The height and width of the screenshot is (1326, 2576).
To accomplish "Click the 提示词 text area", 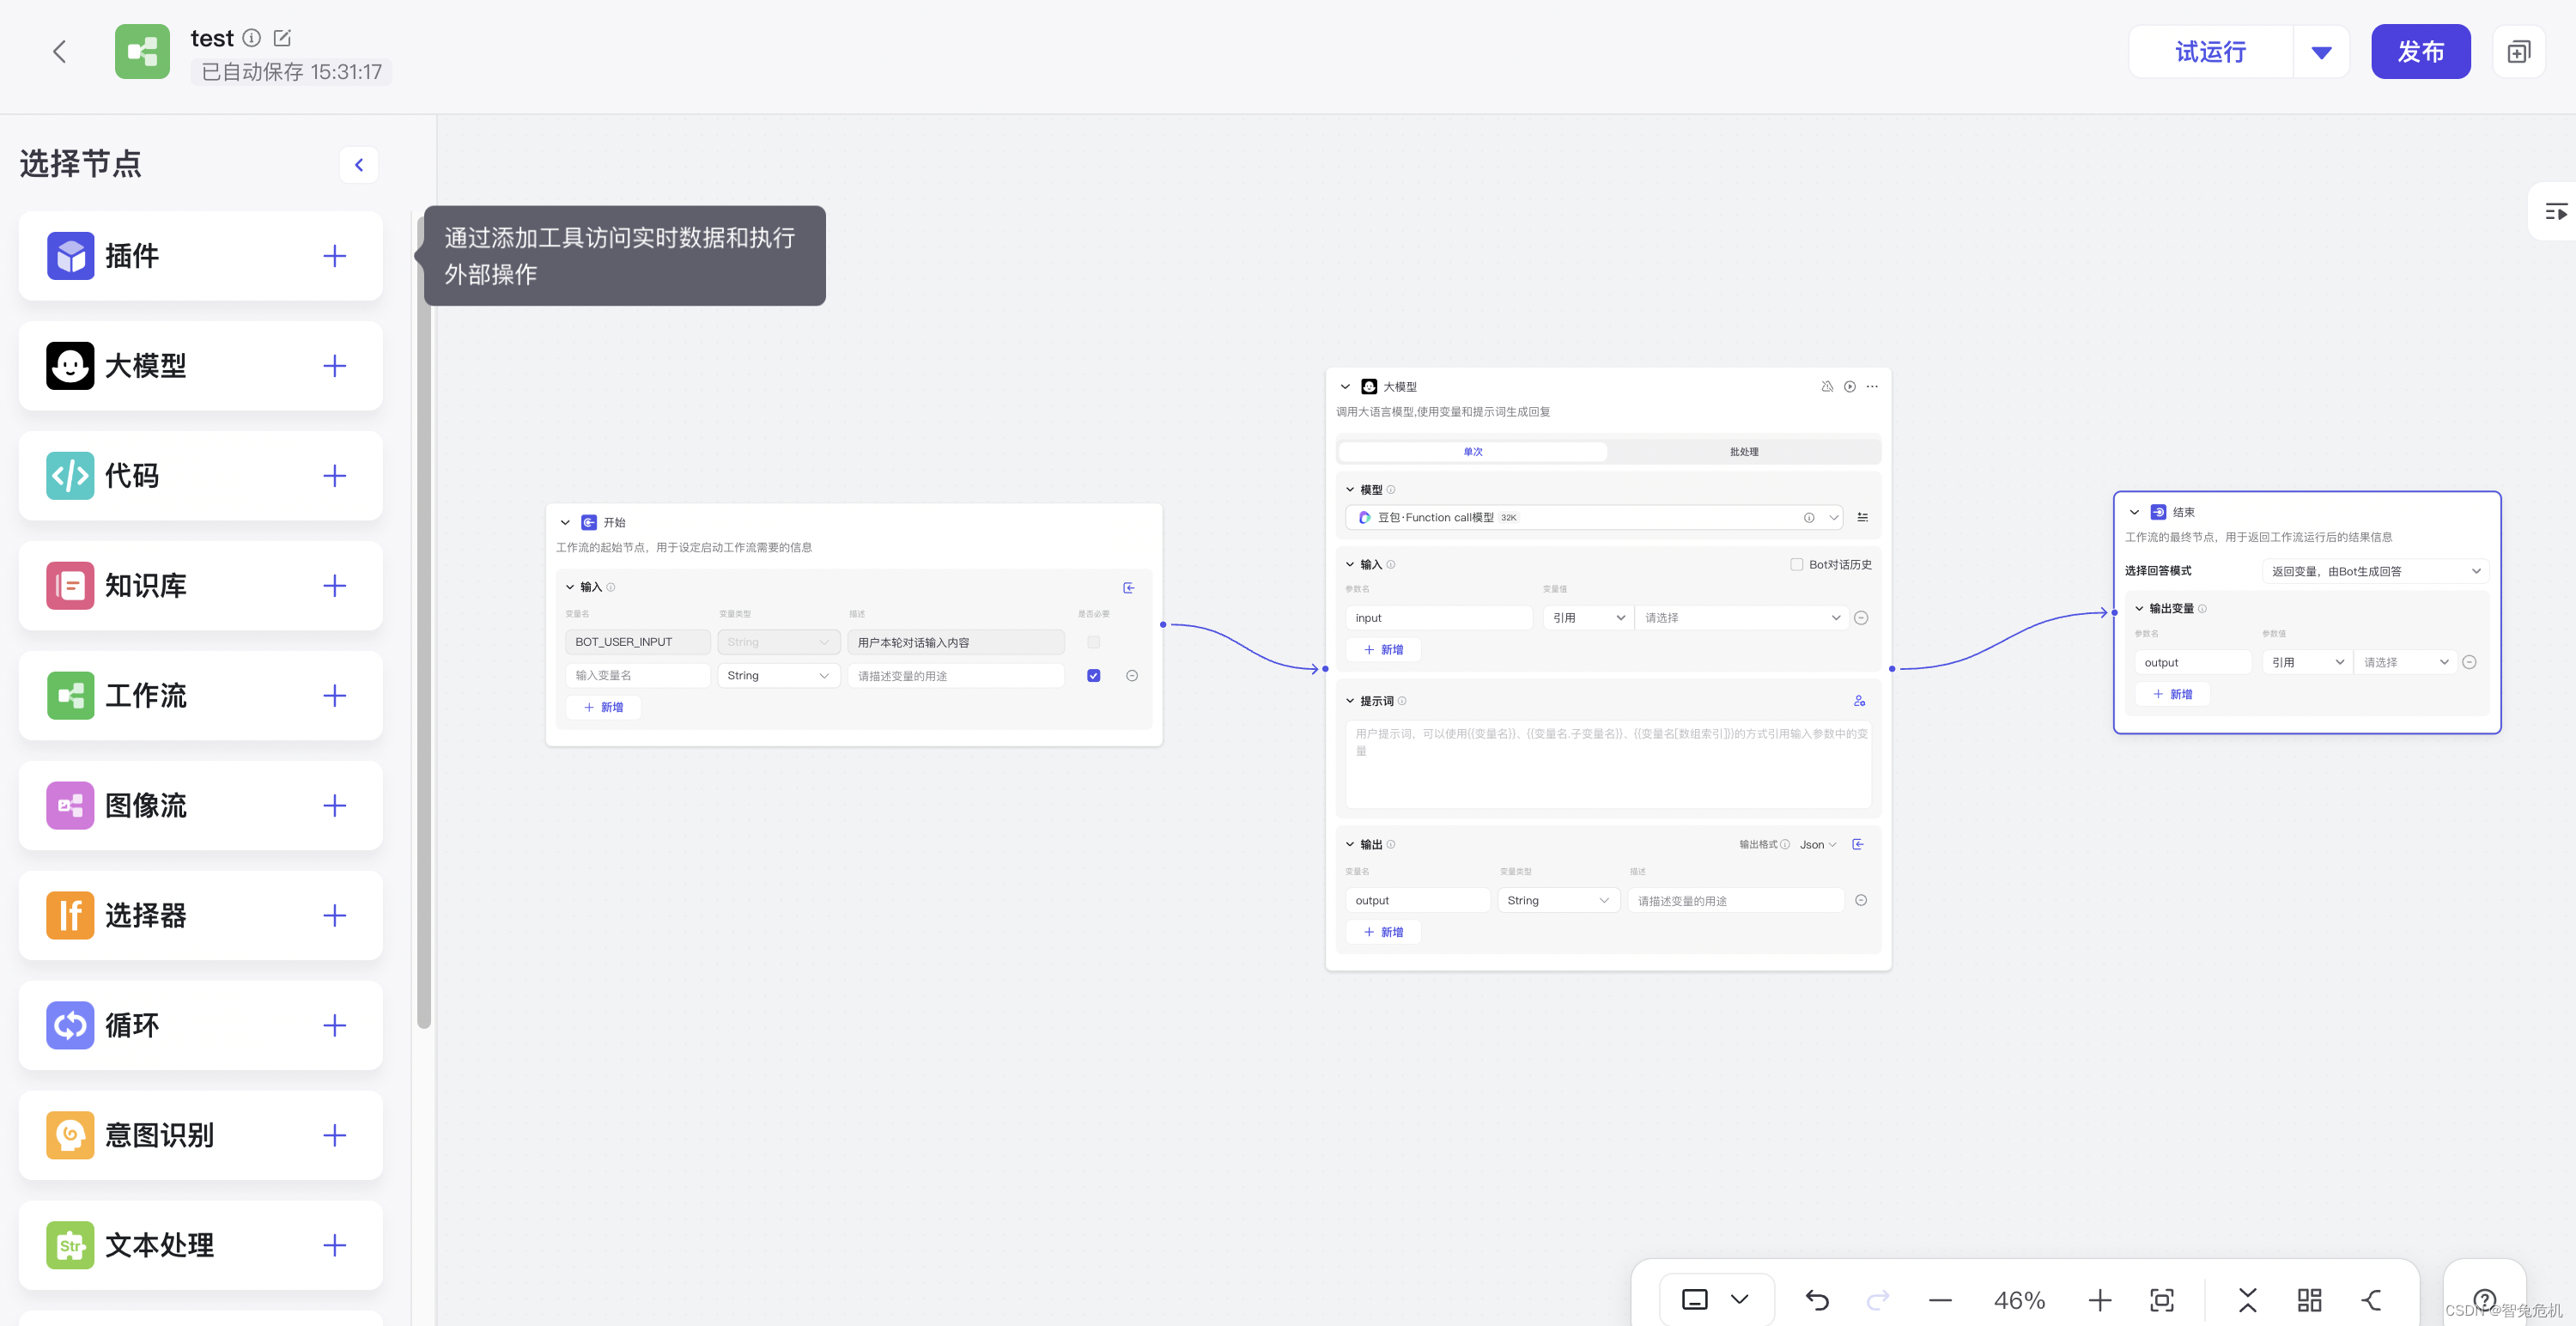I will pyautogui.click(x=1607, y=765).
